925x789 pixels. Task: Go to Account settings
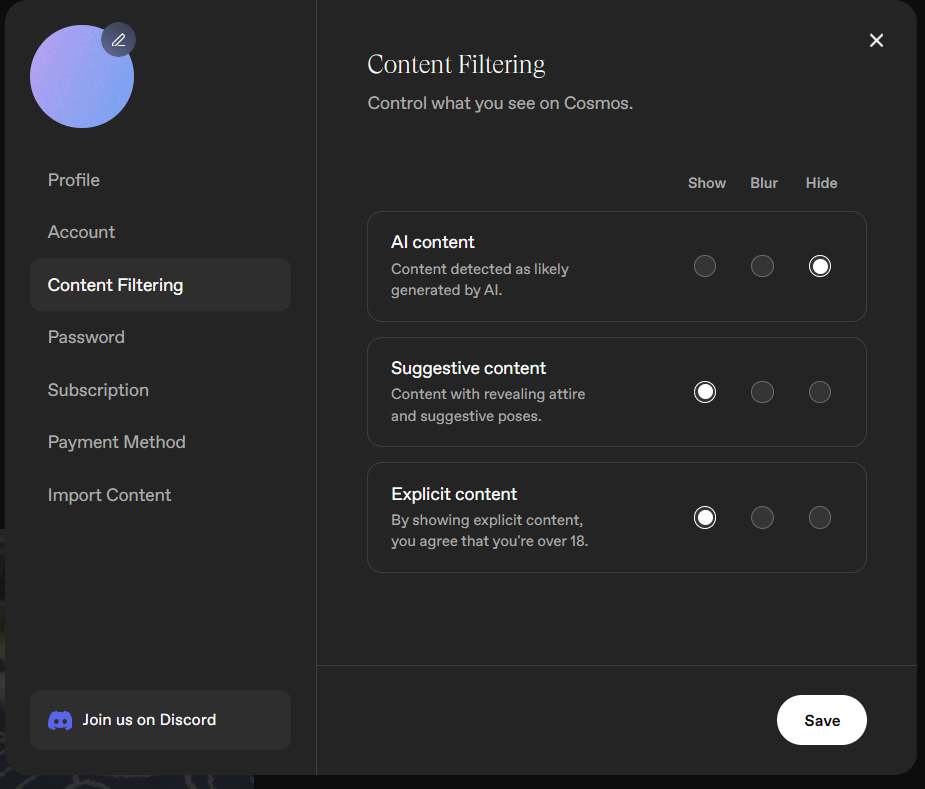pos(81,232)
